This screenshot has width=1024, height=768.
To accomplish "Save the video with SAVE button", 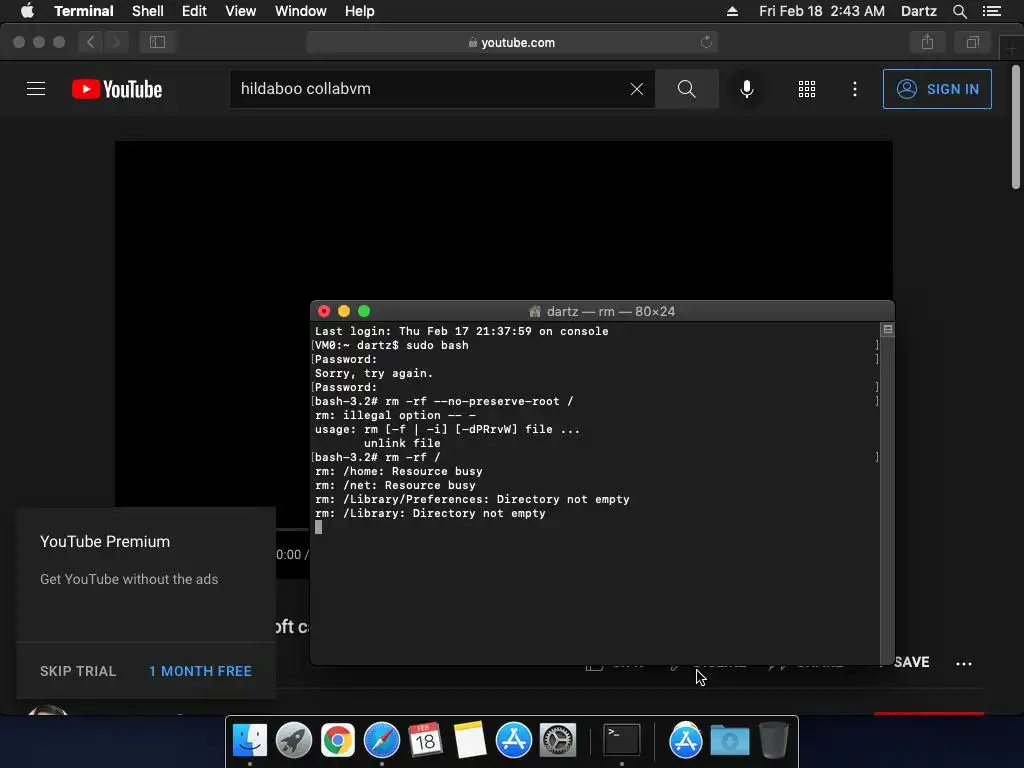I will [x=911, y=662].
